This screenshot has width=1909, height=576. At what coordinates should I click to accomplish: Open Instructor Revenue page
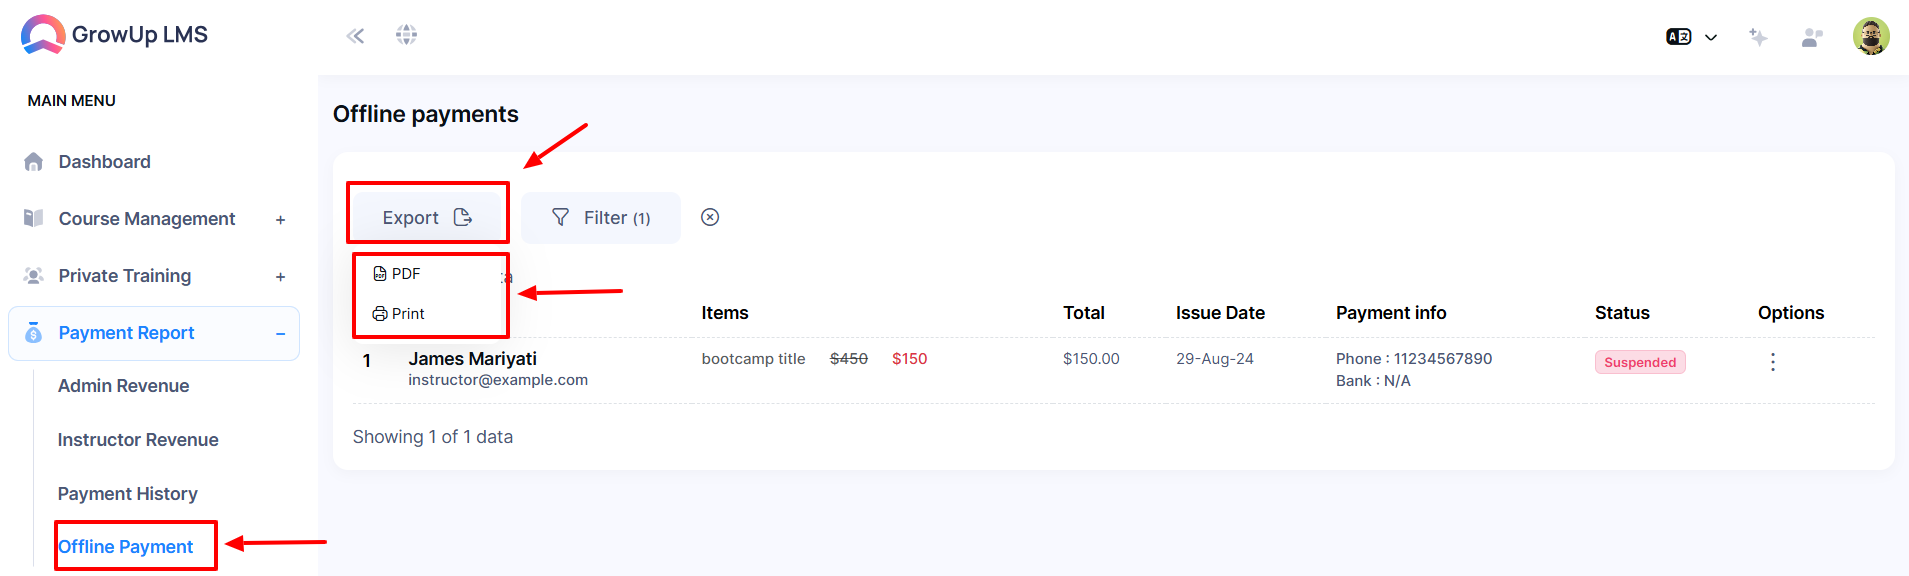[138, 440]
